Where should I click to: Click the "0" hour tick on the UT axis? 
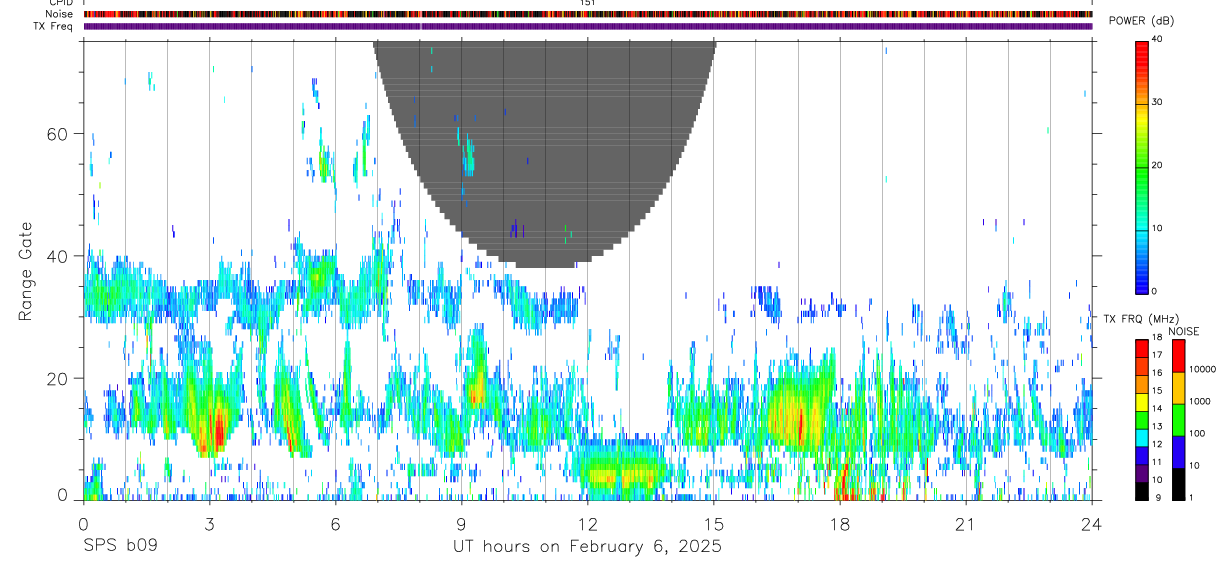84,524
